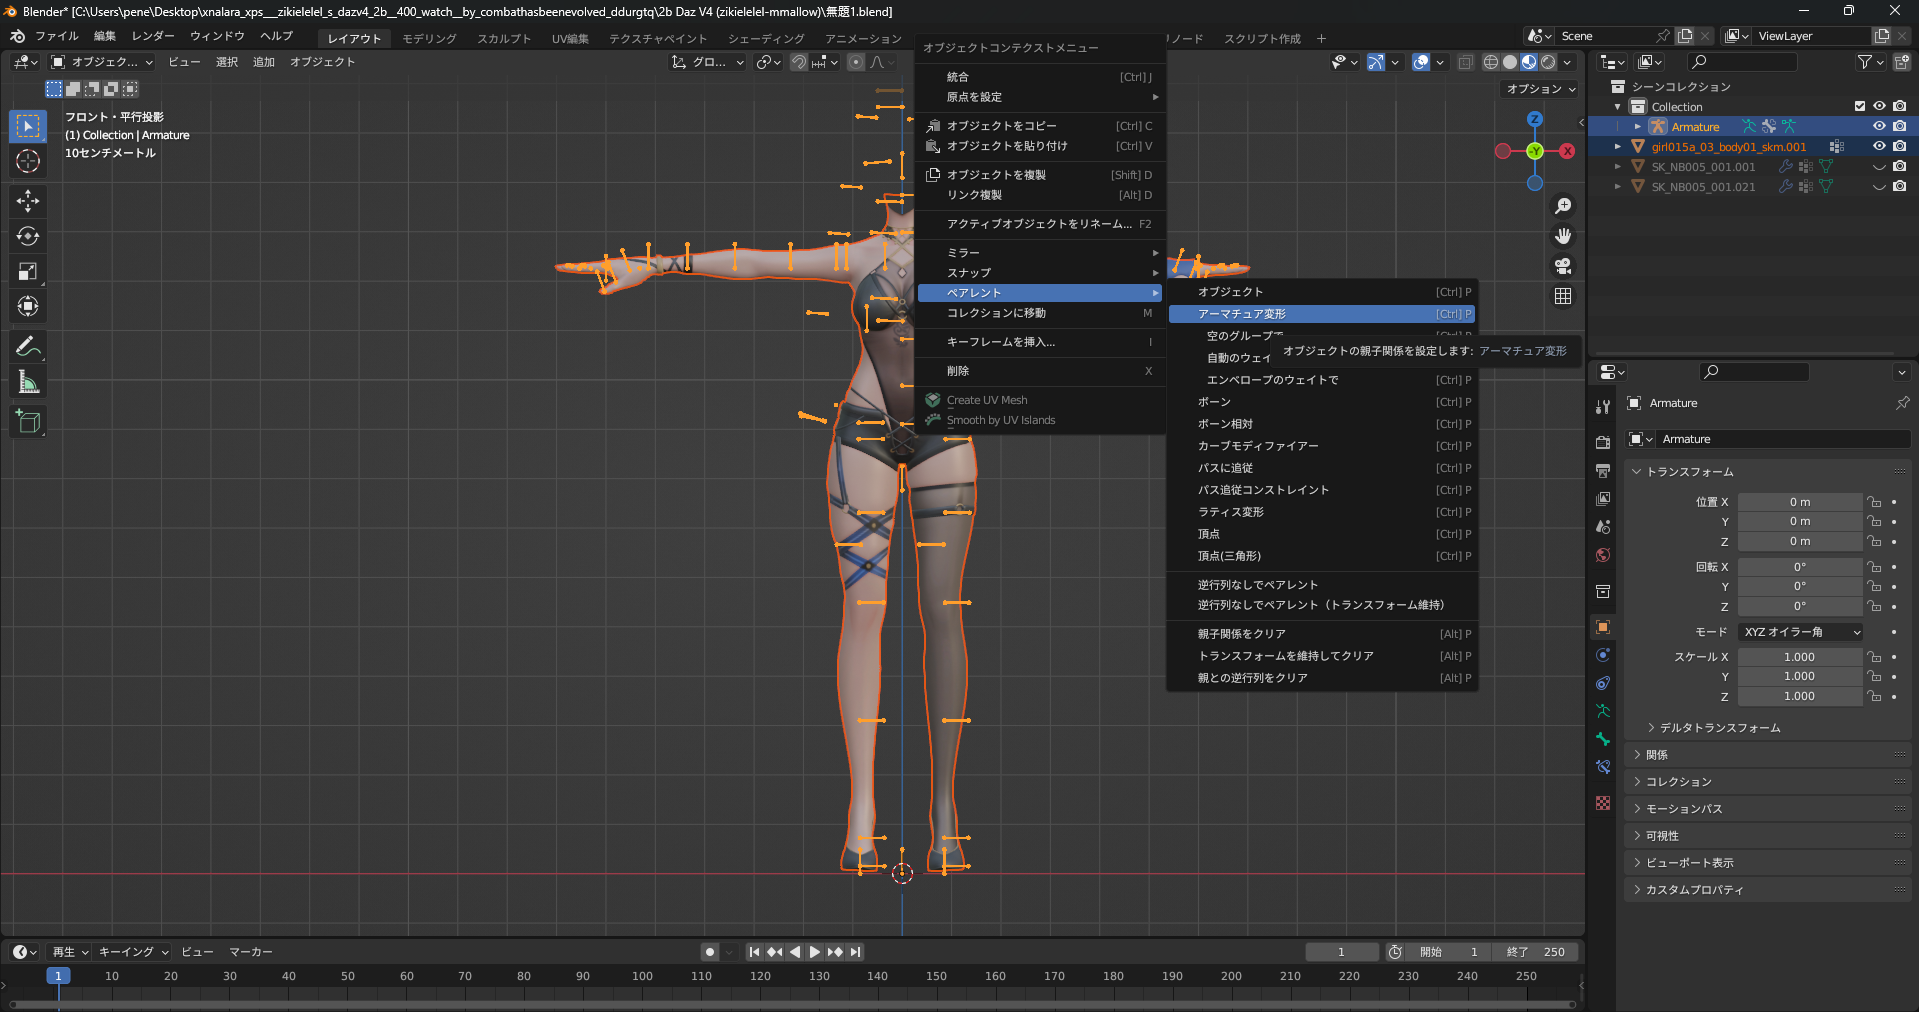
Task: Switch to the モデリング workspace tab
Action: 430,39
